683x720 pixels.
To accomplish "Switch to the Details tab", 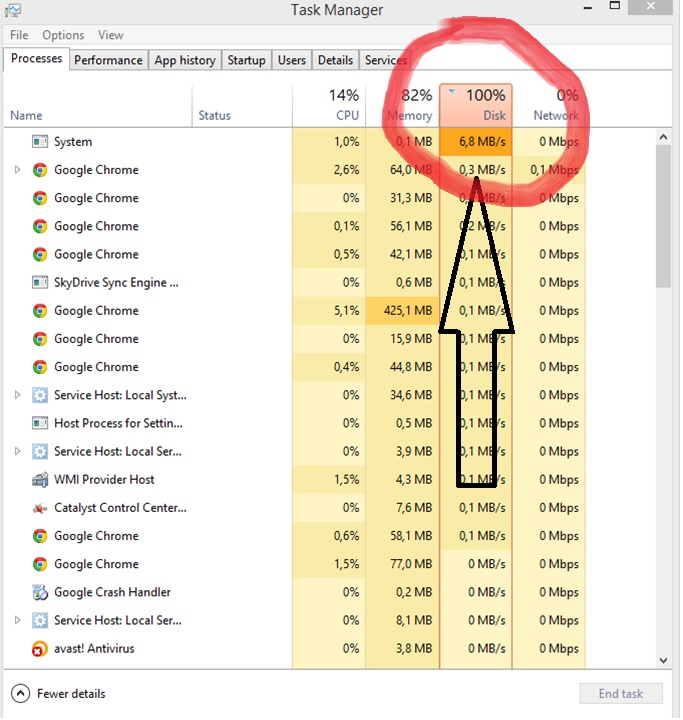I will coord(335,60).
